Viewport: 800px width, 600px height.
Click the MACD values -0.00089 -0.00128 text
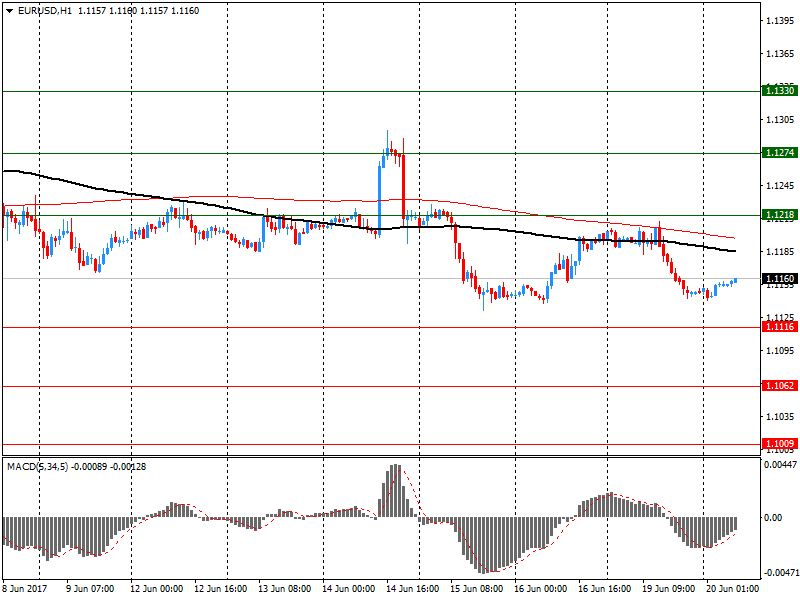(x=109, y=466)
